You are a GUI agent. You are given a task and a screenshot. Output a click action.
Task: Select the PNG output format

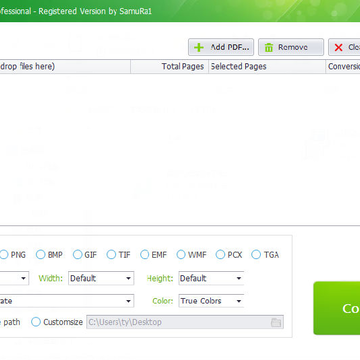tap(4, 255)
